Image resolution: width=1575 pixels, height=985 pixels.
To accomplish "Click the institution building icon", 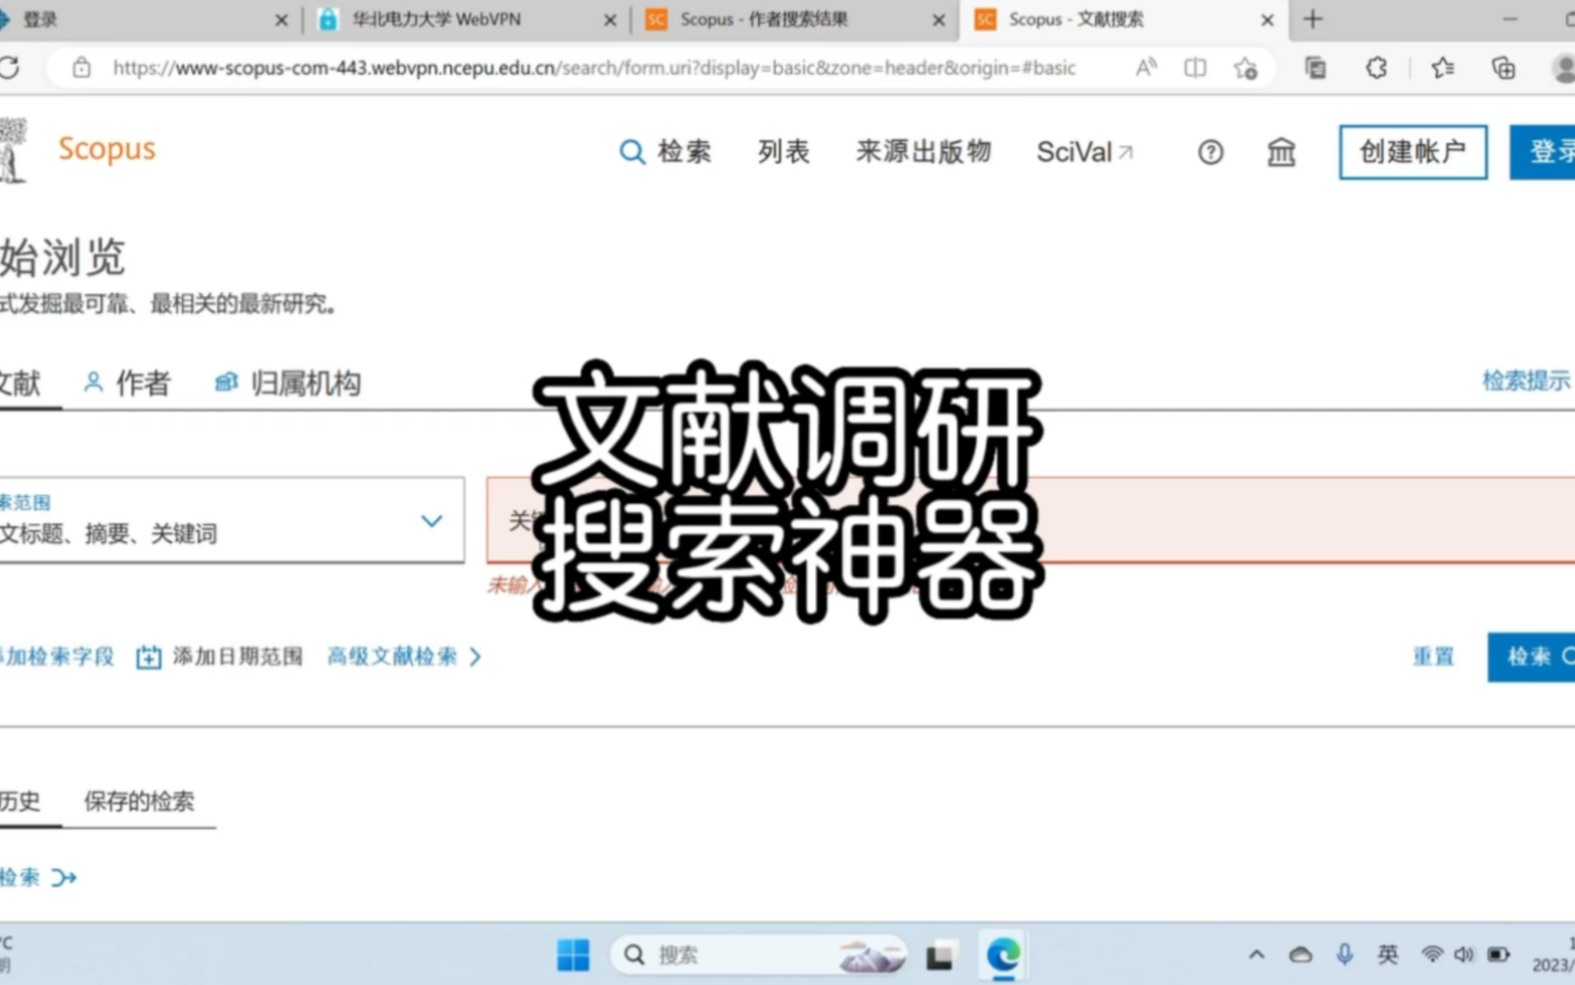I will 1281,152.
